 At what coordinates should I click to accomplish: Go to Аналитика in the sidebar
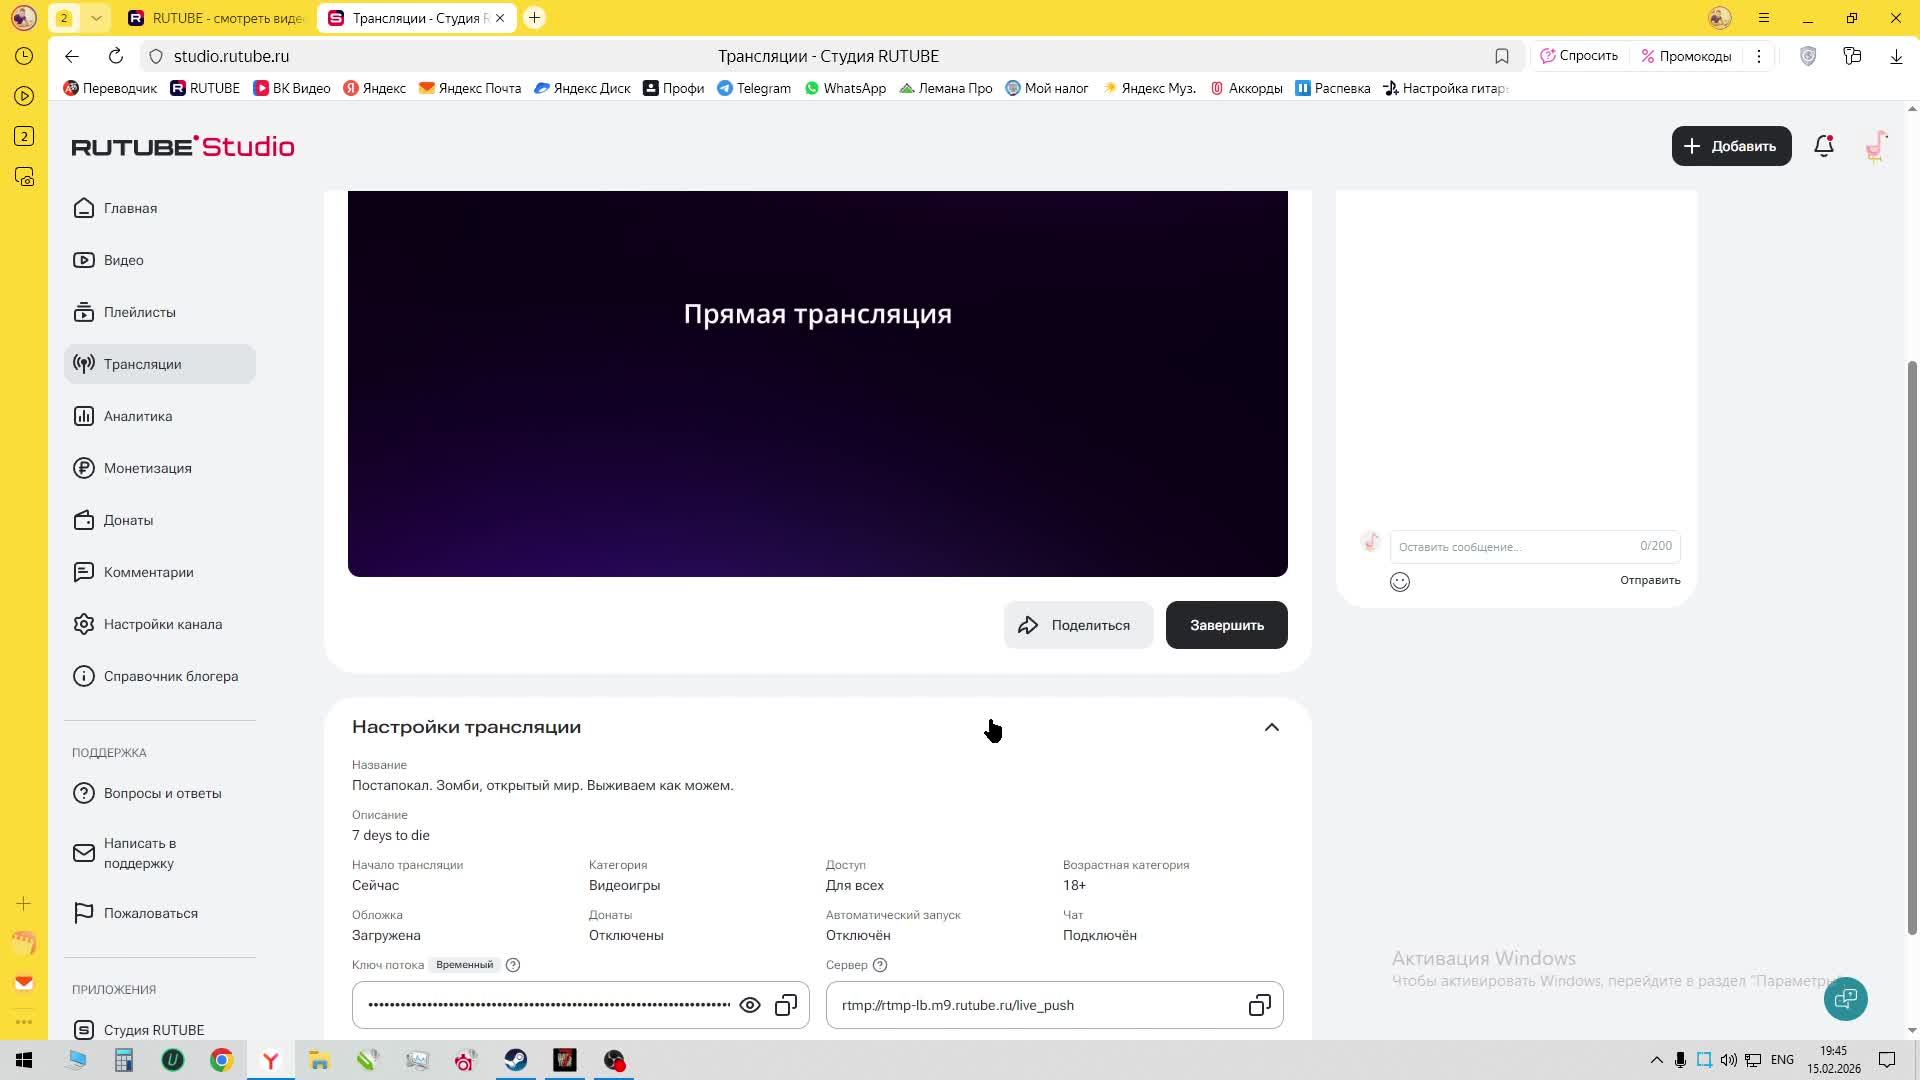[138, 416]
